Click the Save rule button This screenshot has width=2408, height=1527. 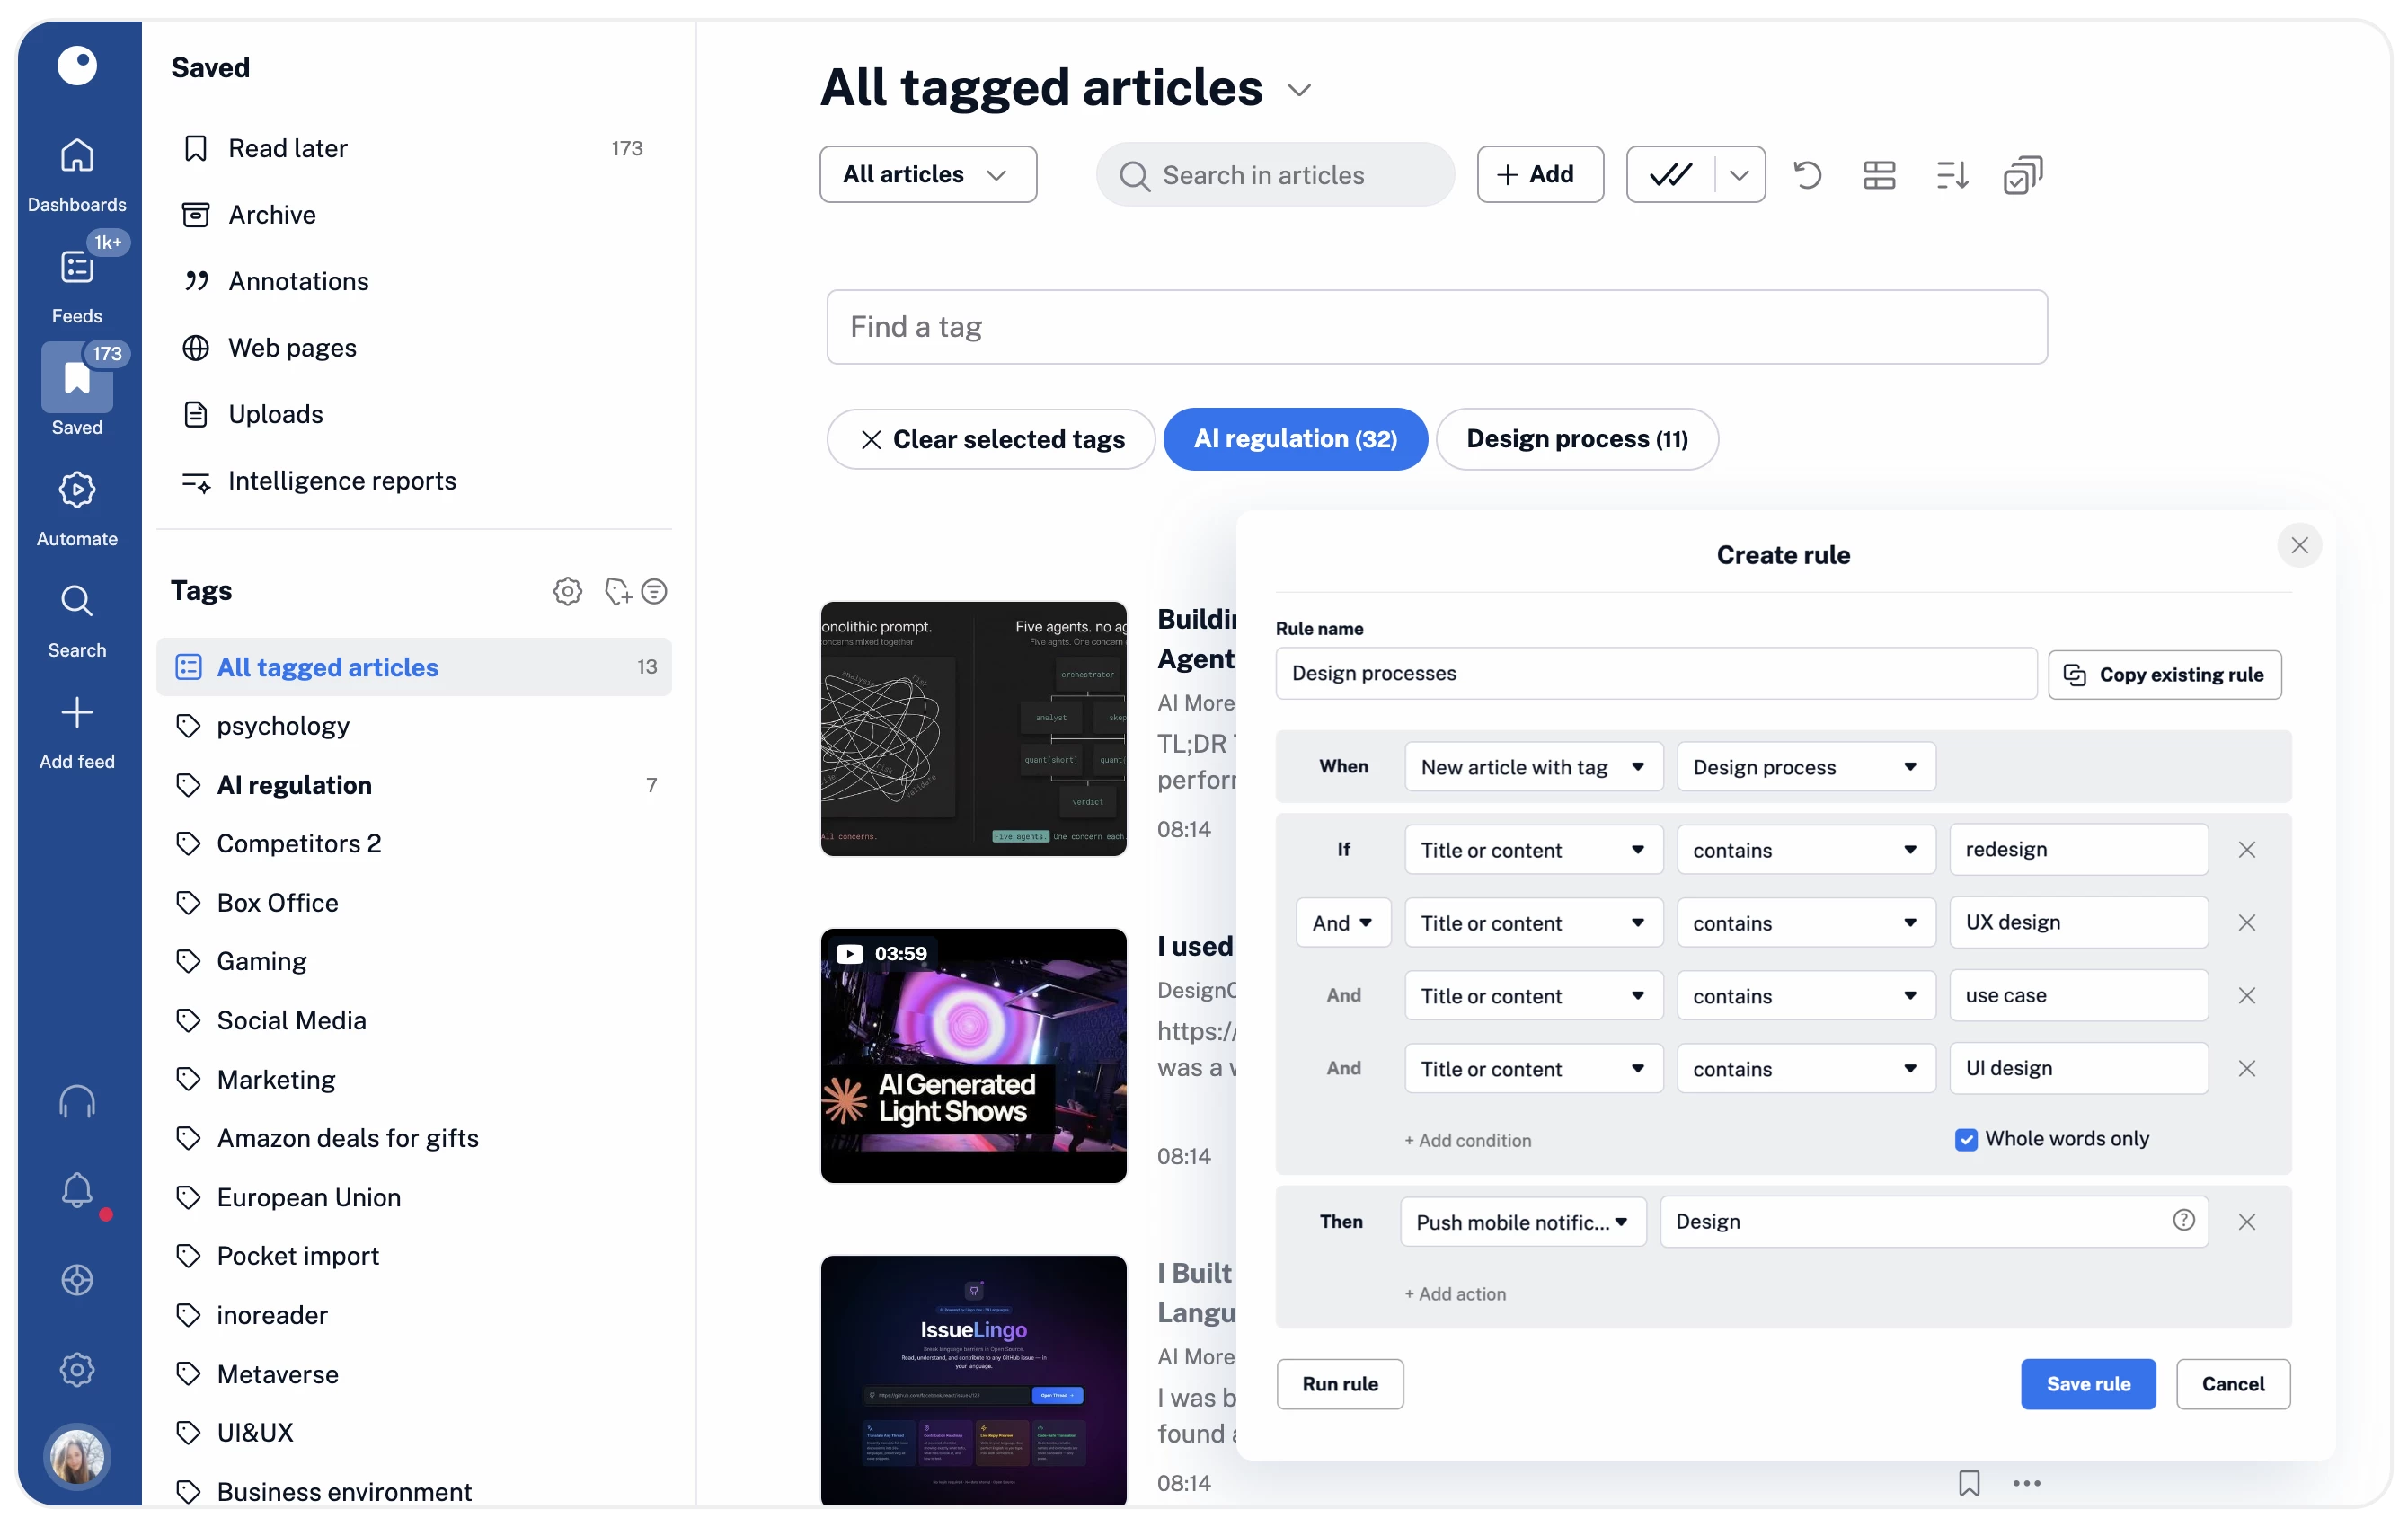click(2087, 1384)
